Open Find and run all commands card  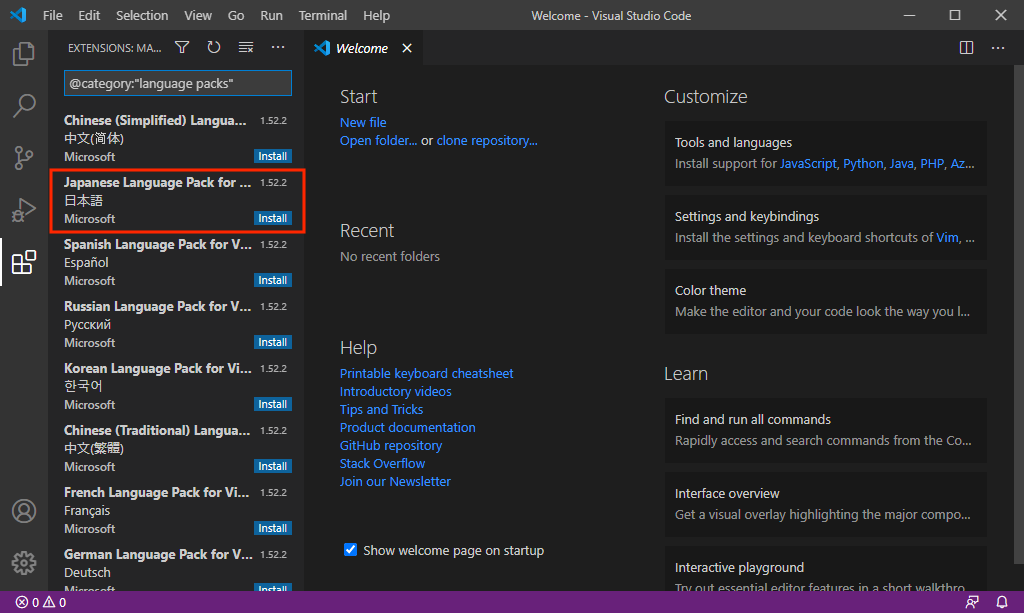(x=825, y=430)
